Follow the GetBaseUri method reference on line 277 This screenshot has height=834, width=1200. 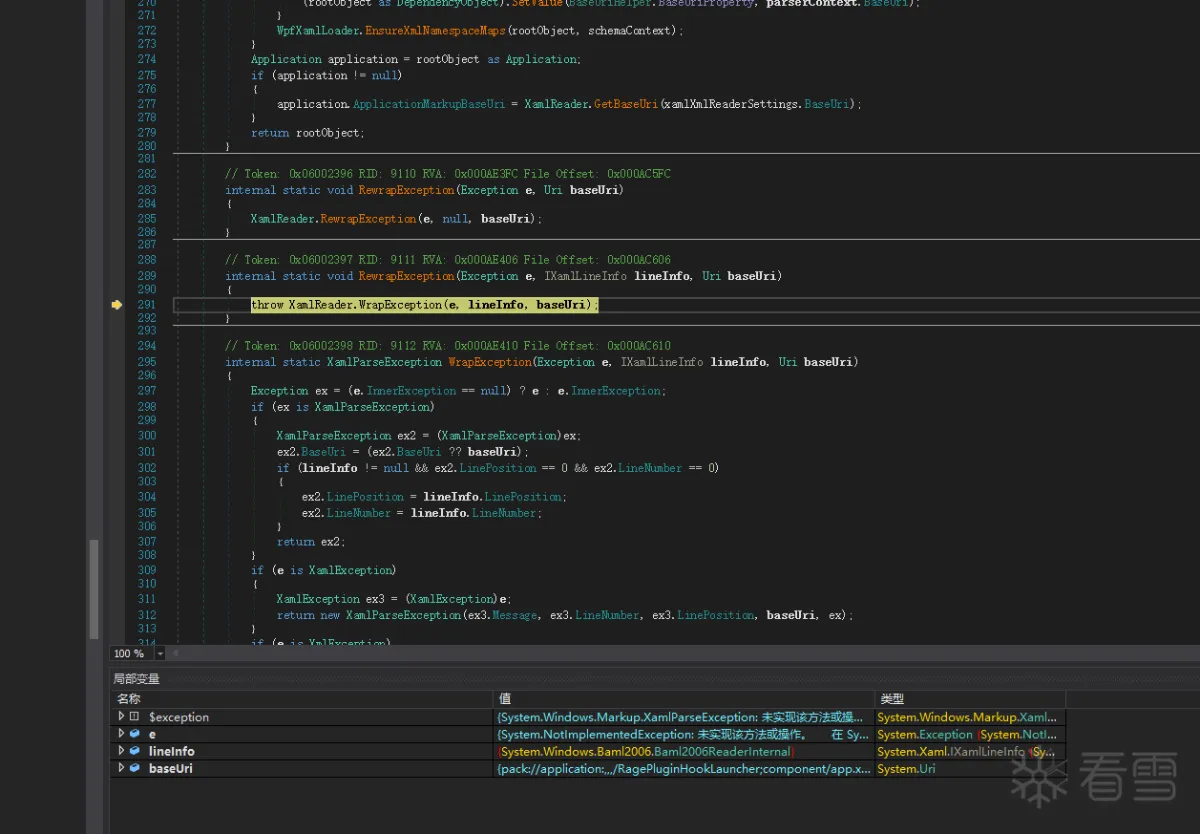[x=626, y=104]
